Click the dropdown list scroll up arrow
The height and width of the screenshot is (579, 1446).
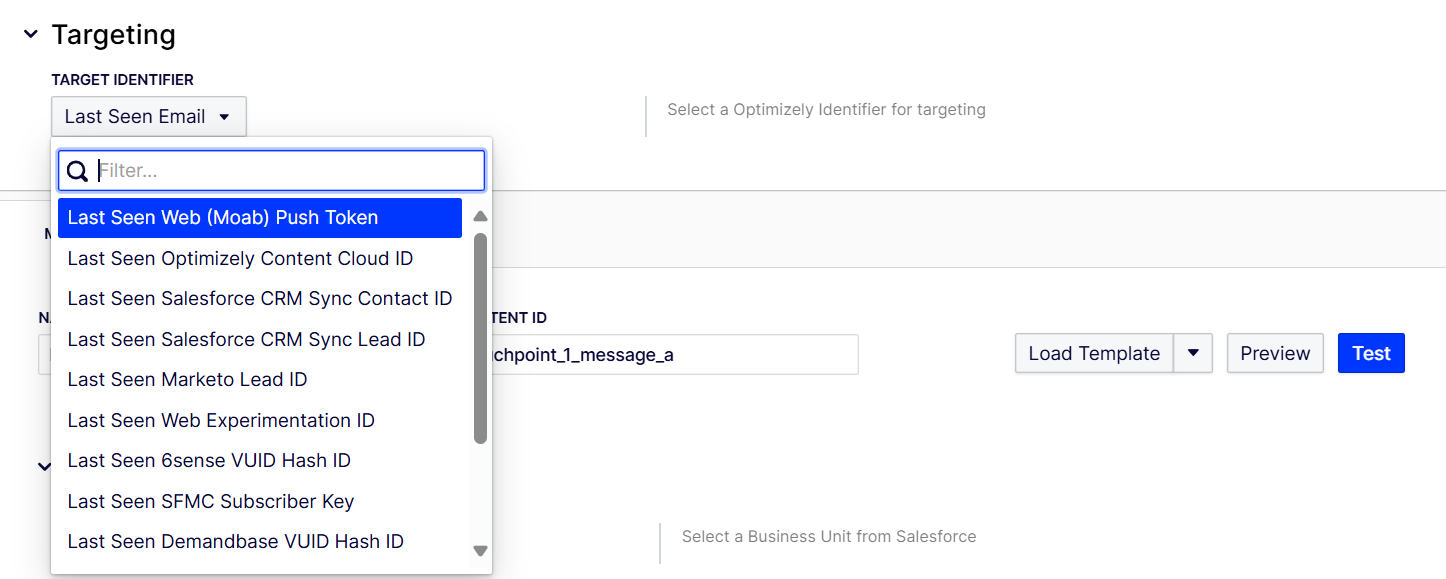click(480, 216)
